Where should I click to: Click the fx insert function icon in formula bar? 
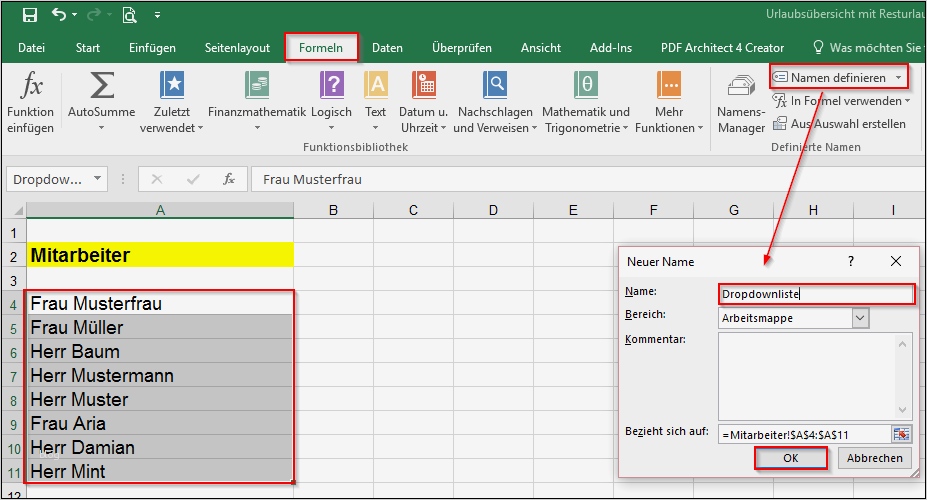coord(229,179)
